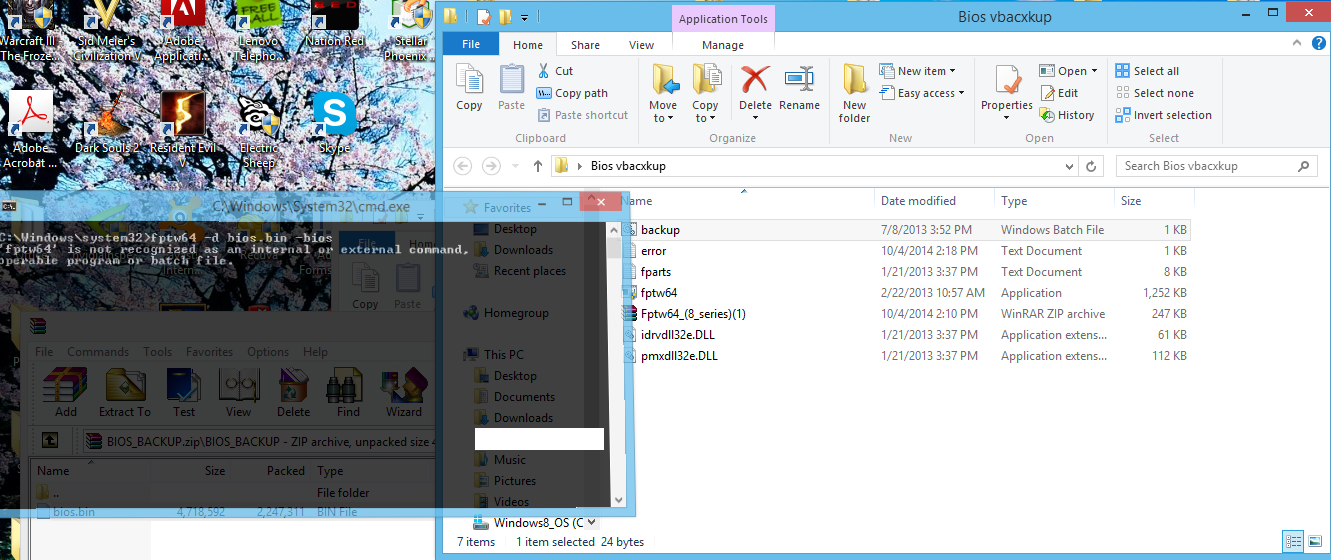Cut the selected file using Cut
The width and height of the screenshot is (1331, 560).
(x=555, y=71)
